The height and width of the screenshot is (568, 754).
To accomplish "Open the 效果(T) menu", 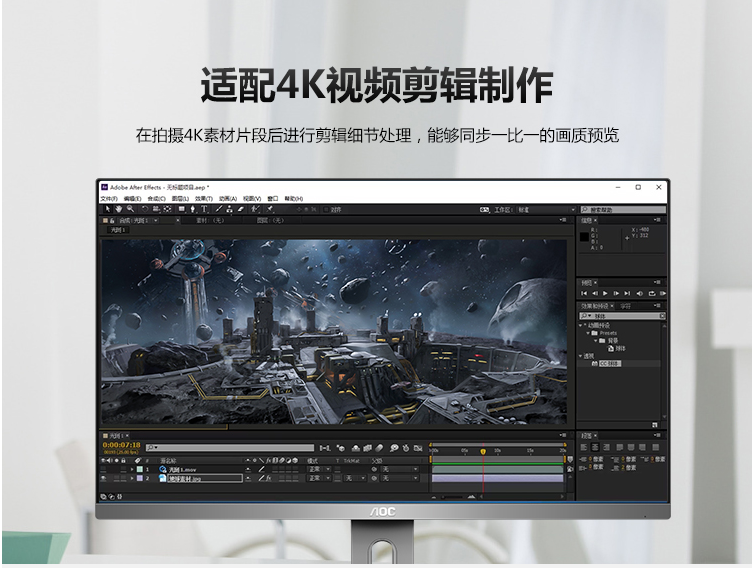I will (x=203, y=199).
